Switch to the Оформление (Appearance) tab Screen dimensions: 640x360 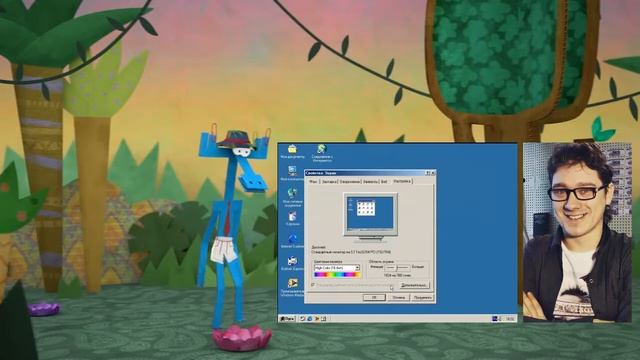point(349,182)
